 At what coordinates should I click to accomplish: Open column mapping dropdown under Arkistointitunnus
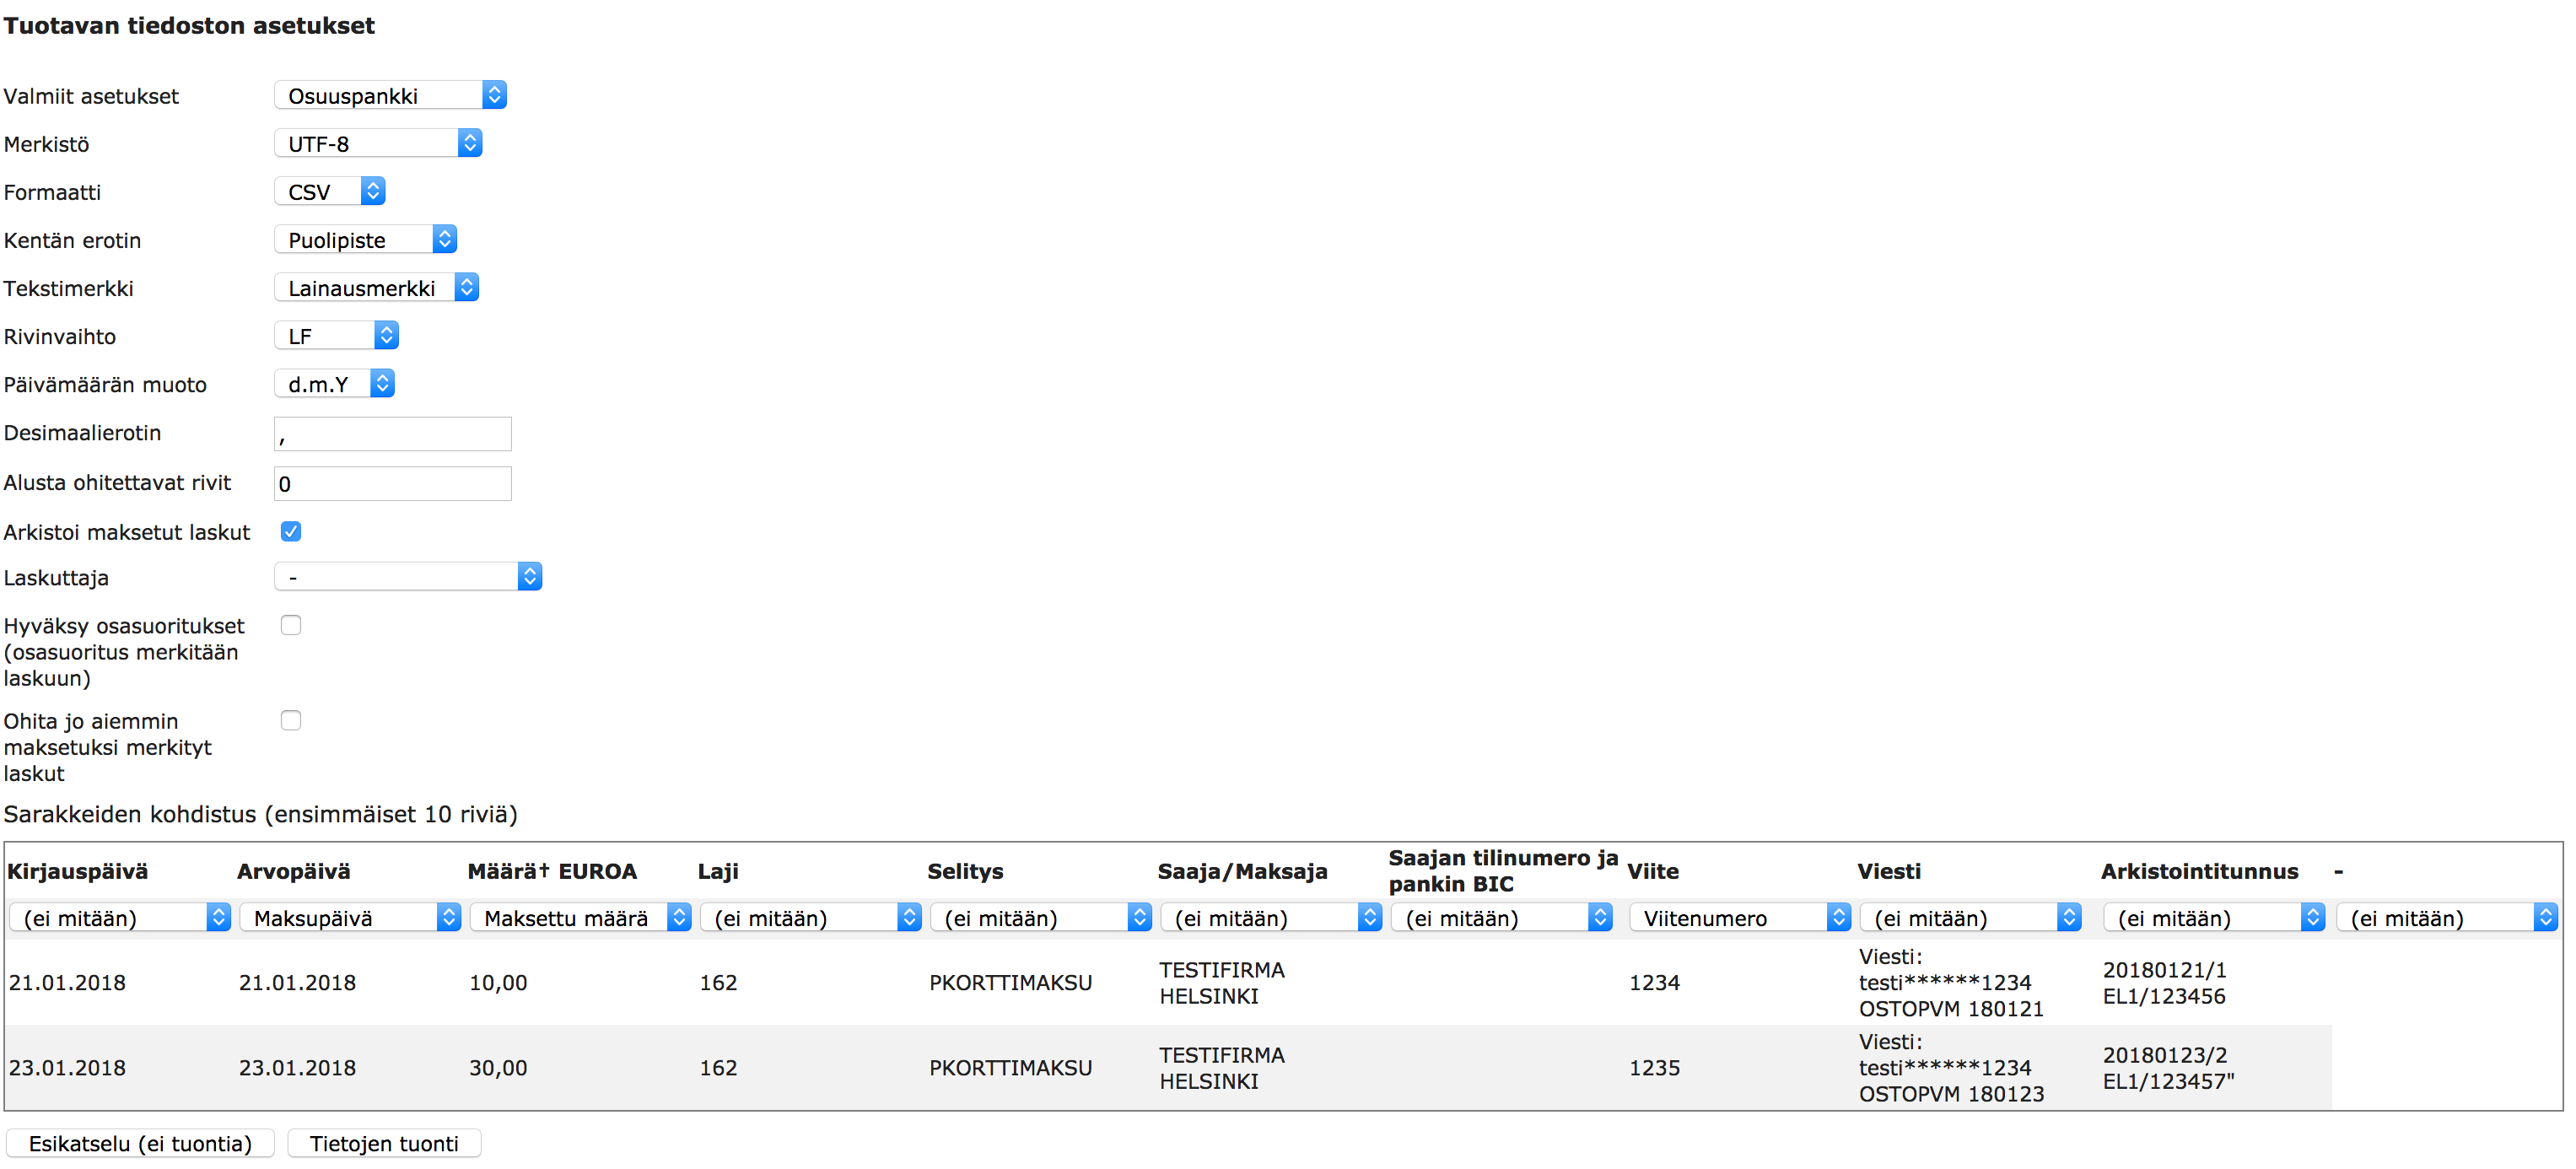click(x=2214, y=917)
